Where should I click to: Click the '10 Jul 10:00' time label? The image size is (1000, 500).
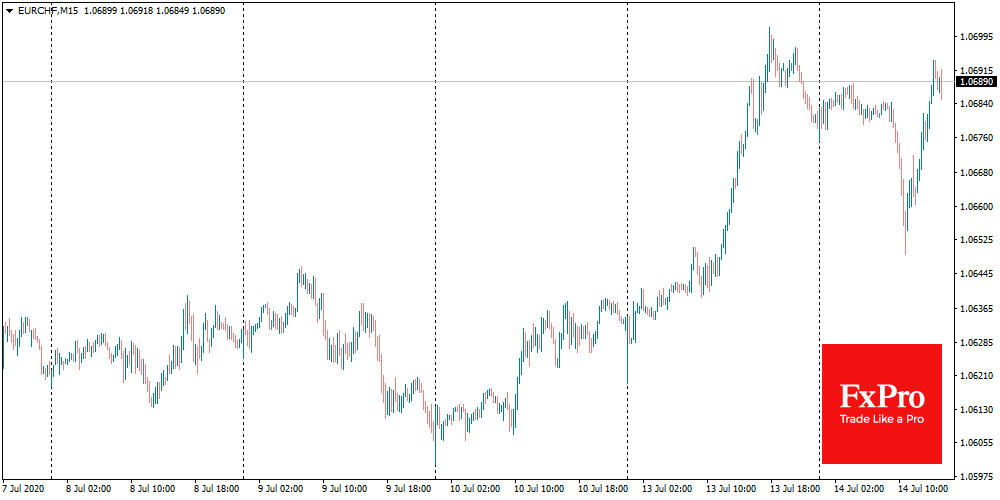click(537, 490)
